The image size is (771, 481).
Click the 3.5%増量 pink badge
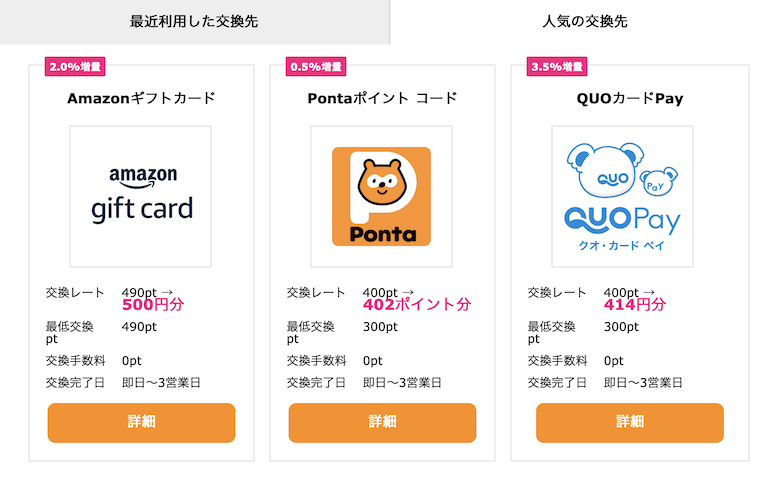tap(557, 66)
